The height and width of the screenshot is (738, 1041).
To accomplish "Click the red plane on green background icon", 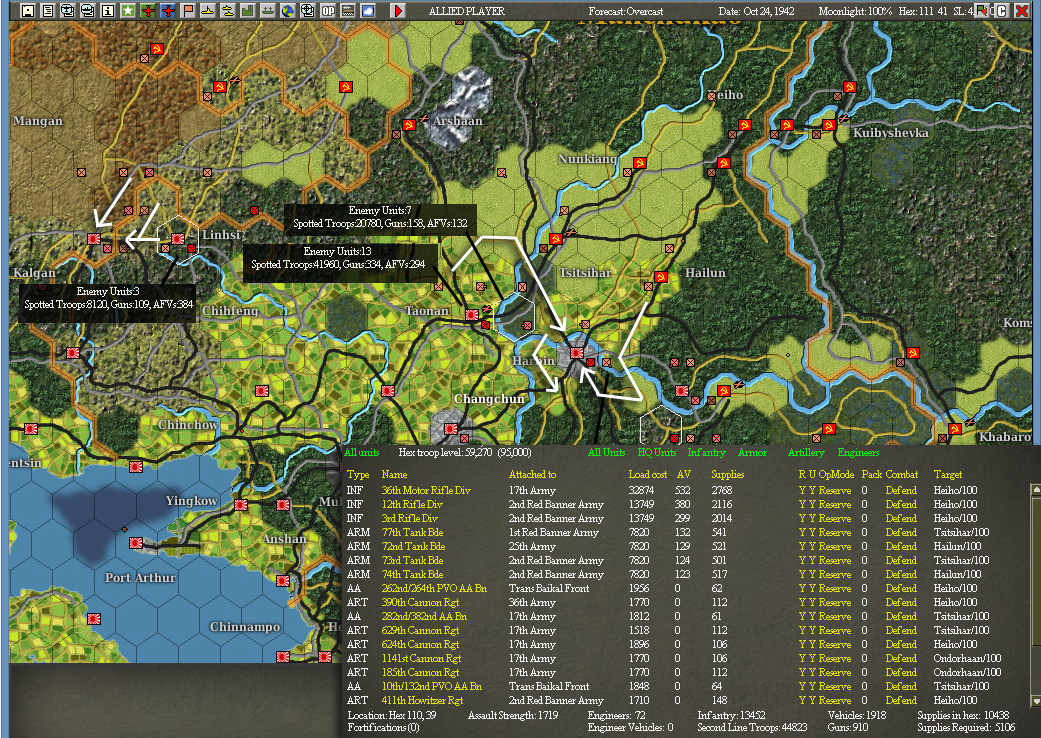I will click(147, 11).
